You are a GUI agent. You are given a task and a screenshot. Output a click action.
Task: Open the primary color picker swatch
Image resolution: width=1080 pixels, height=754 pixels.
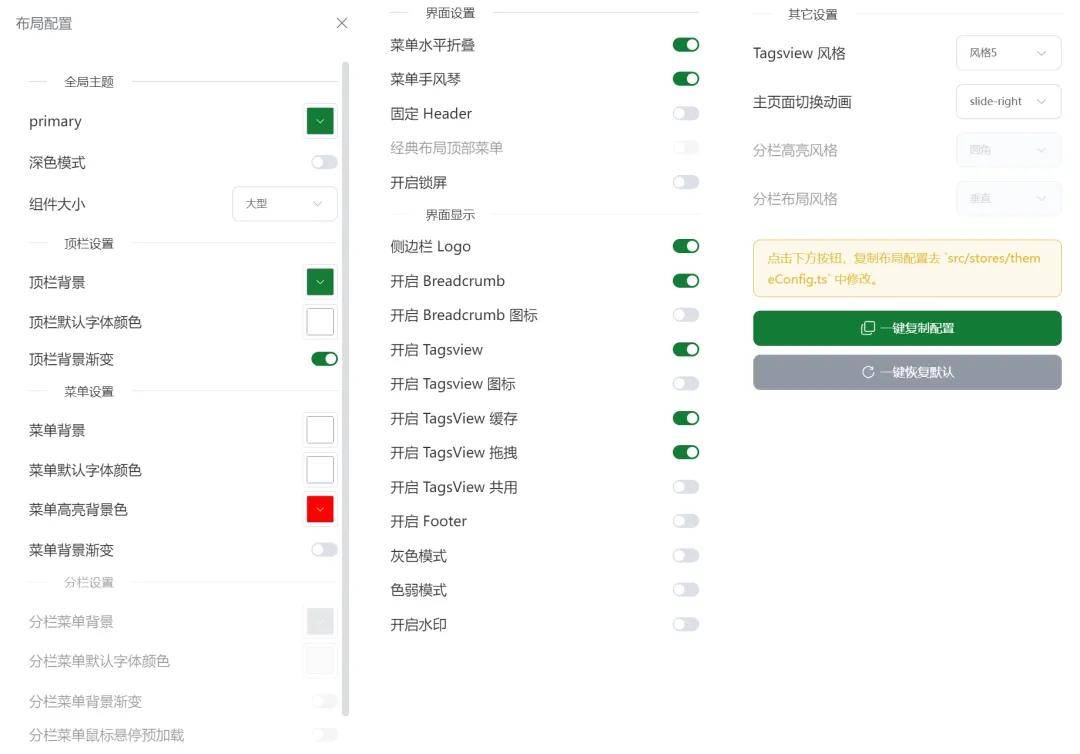pos(320,121)
